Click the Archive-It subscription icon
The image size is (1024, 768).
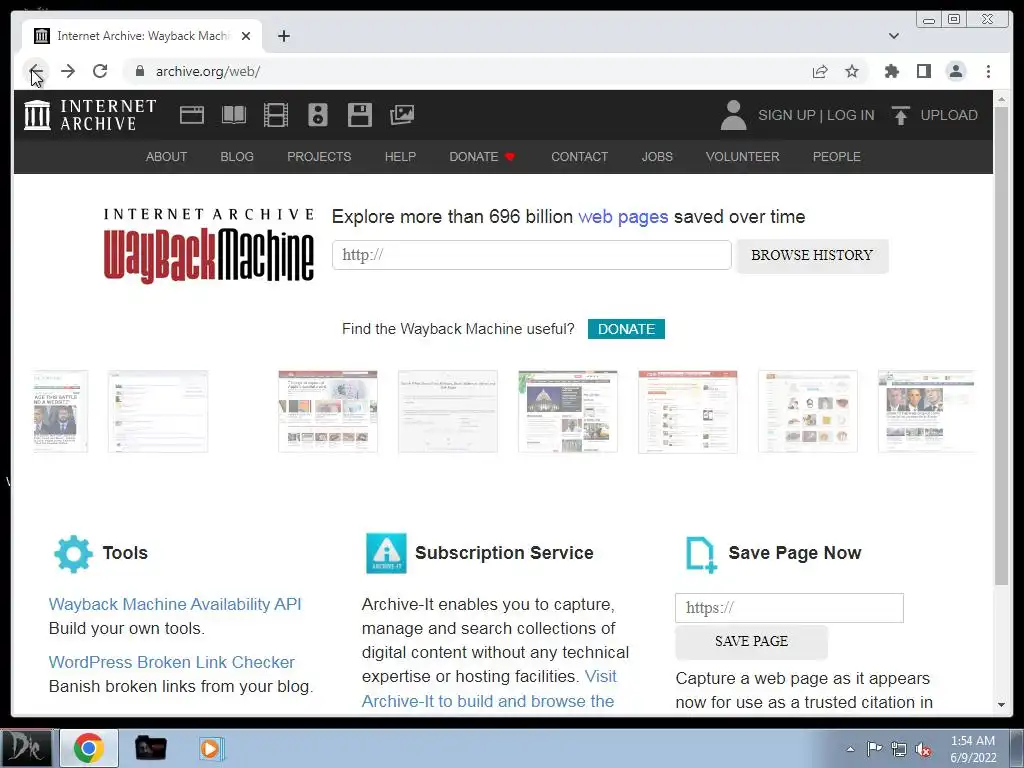point(386,553)
